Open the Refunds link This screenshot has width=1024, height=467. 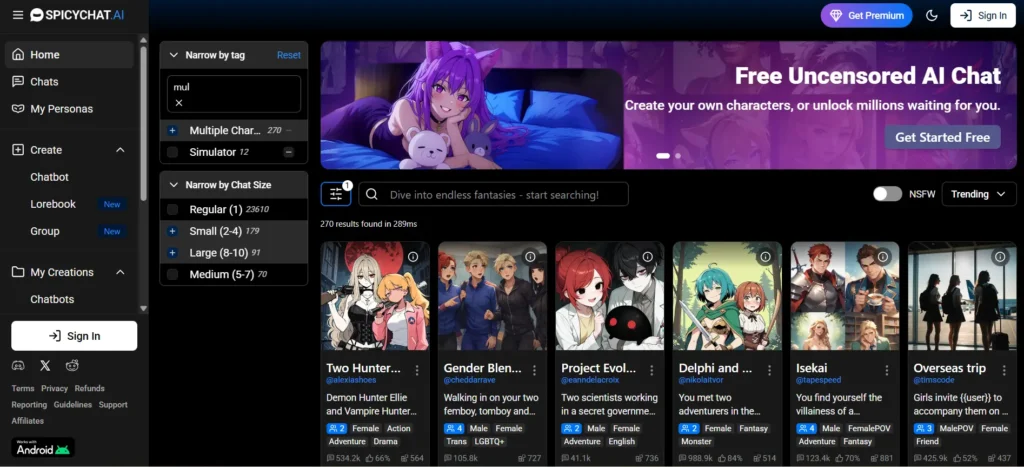pyautogui.click(x=89, y=389)
